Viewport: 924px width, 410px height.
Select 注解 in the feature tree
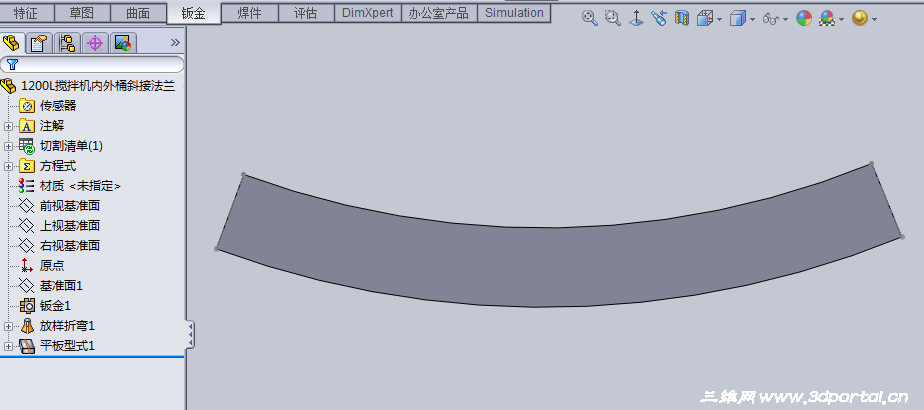tap(52, 126)
